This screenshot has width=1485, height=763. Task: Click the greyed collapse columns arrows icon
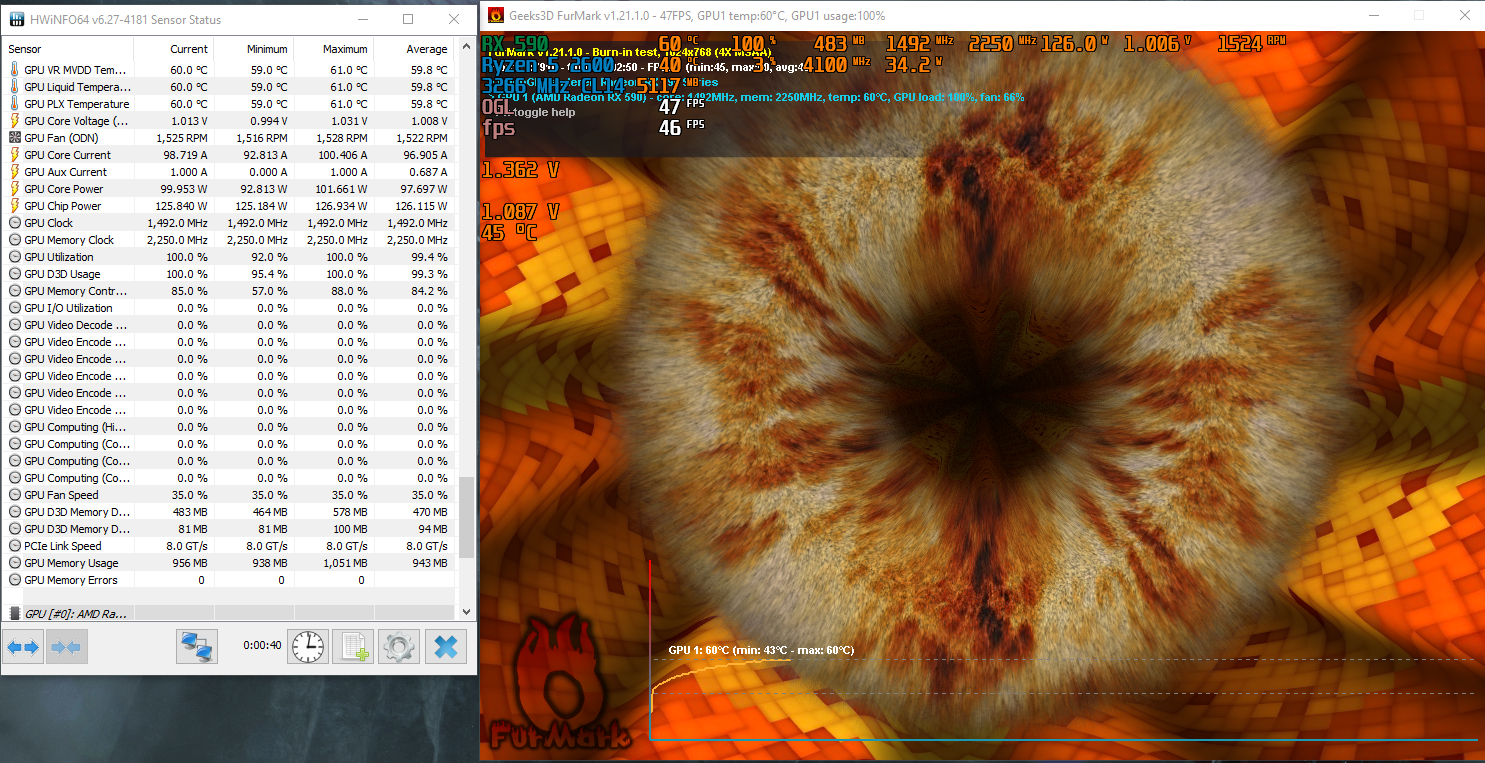[66, 647]
